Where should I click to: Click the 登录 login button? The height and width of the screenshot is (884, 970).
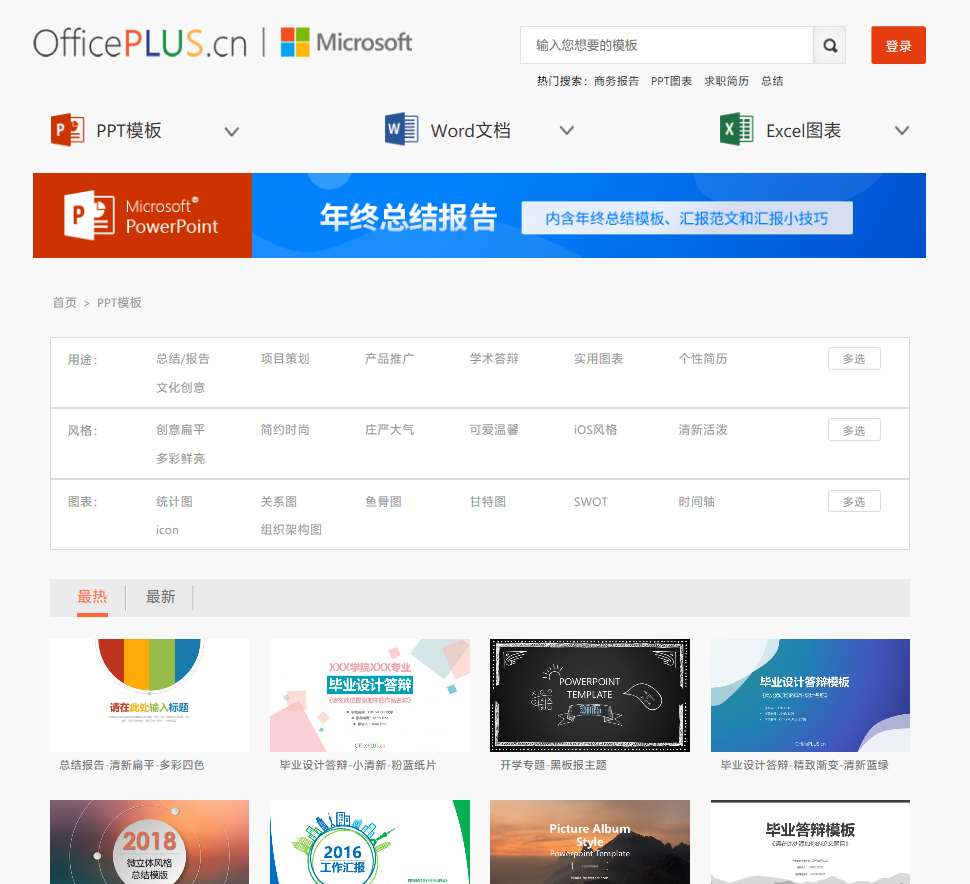[x=898, y=45]
